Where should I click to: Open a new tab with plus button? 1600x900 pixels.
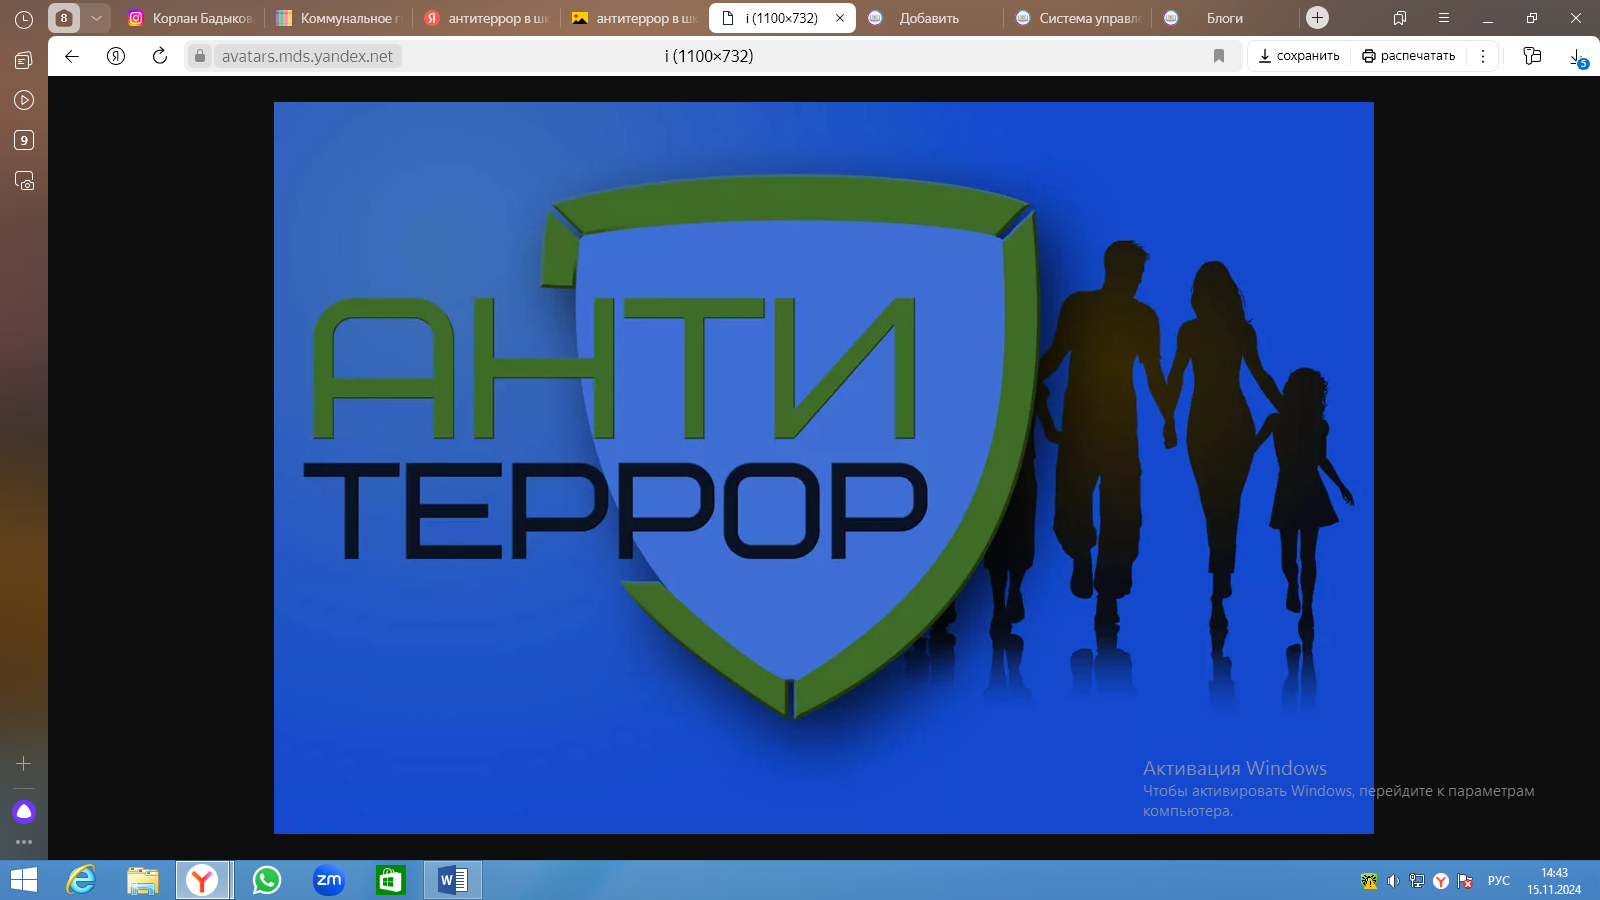tap(1317, 18)
